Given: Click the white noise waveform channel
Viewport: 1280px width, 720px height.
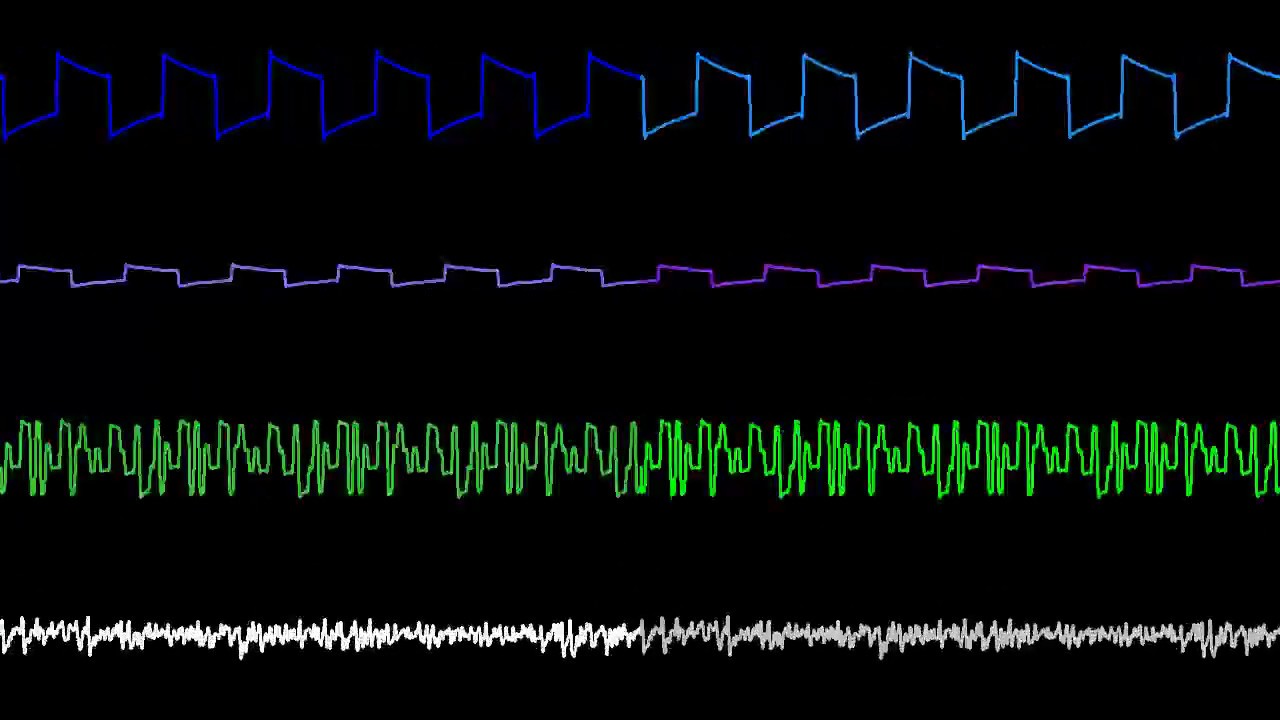Looking at the screenshot, I should tap(640, 636).
